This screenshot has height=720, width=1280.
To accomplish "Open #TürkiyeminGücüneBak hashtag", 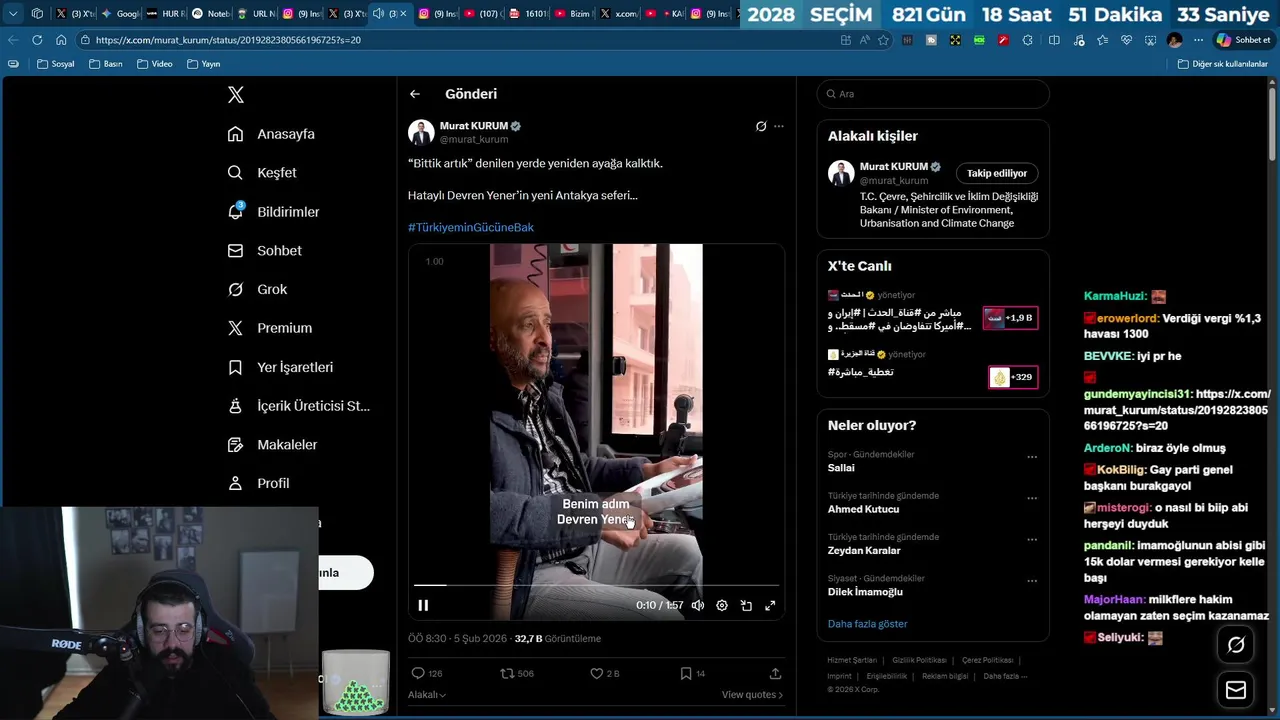I will (471, 227).
